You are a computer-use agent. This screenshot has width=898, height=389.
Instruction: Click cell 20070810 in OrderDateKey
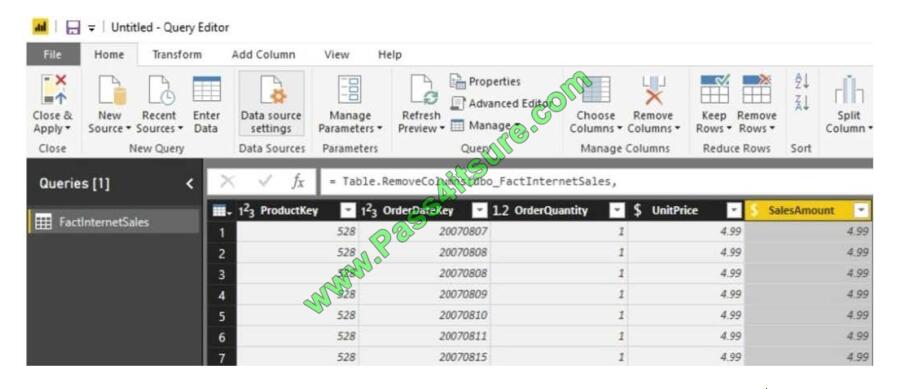[424, 316]
